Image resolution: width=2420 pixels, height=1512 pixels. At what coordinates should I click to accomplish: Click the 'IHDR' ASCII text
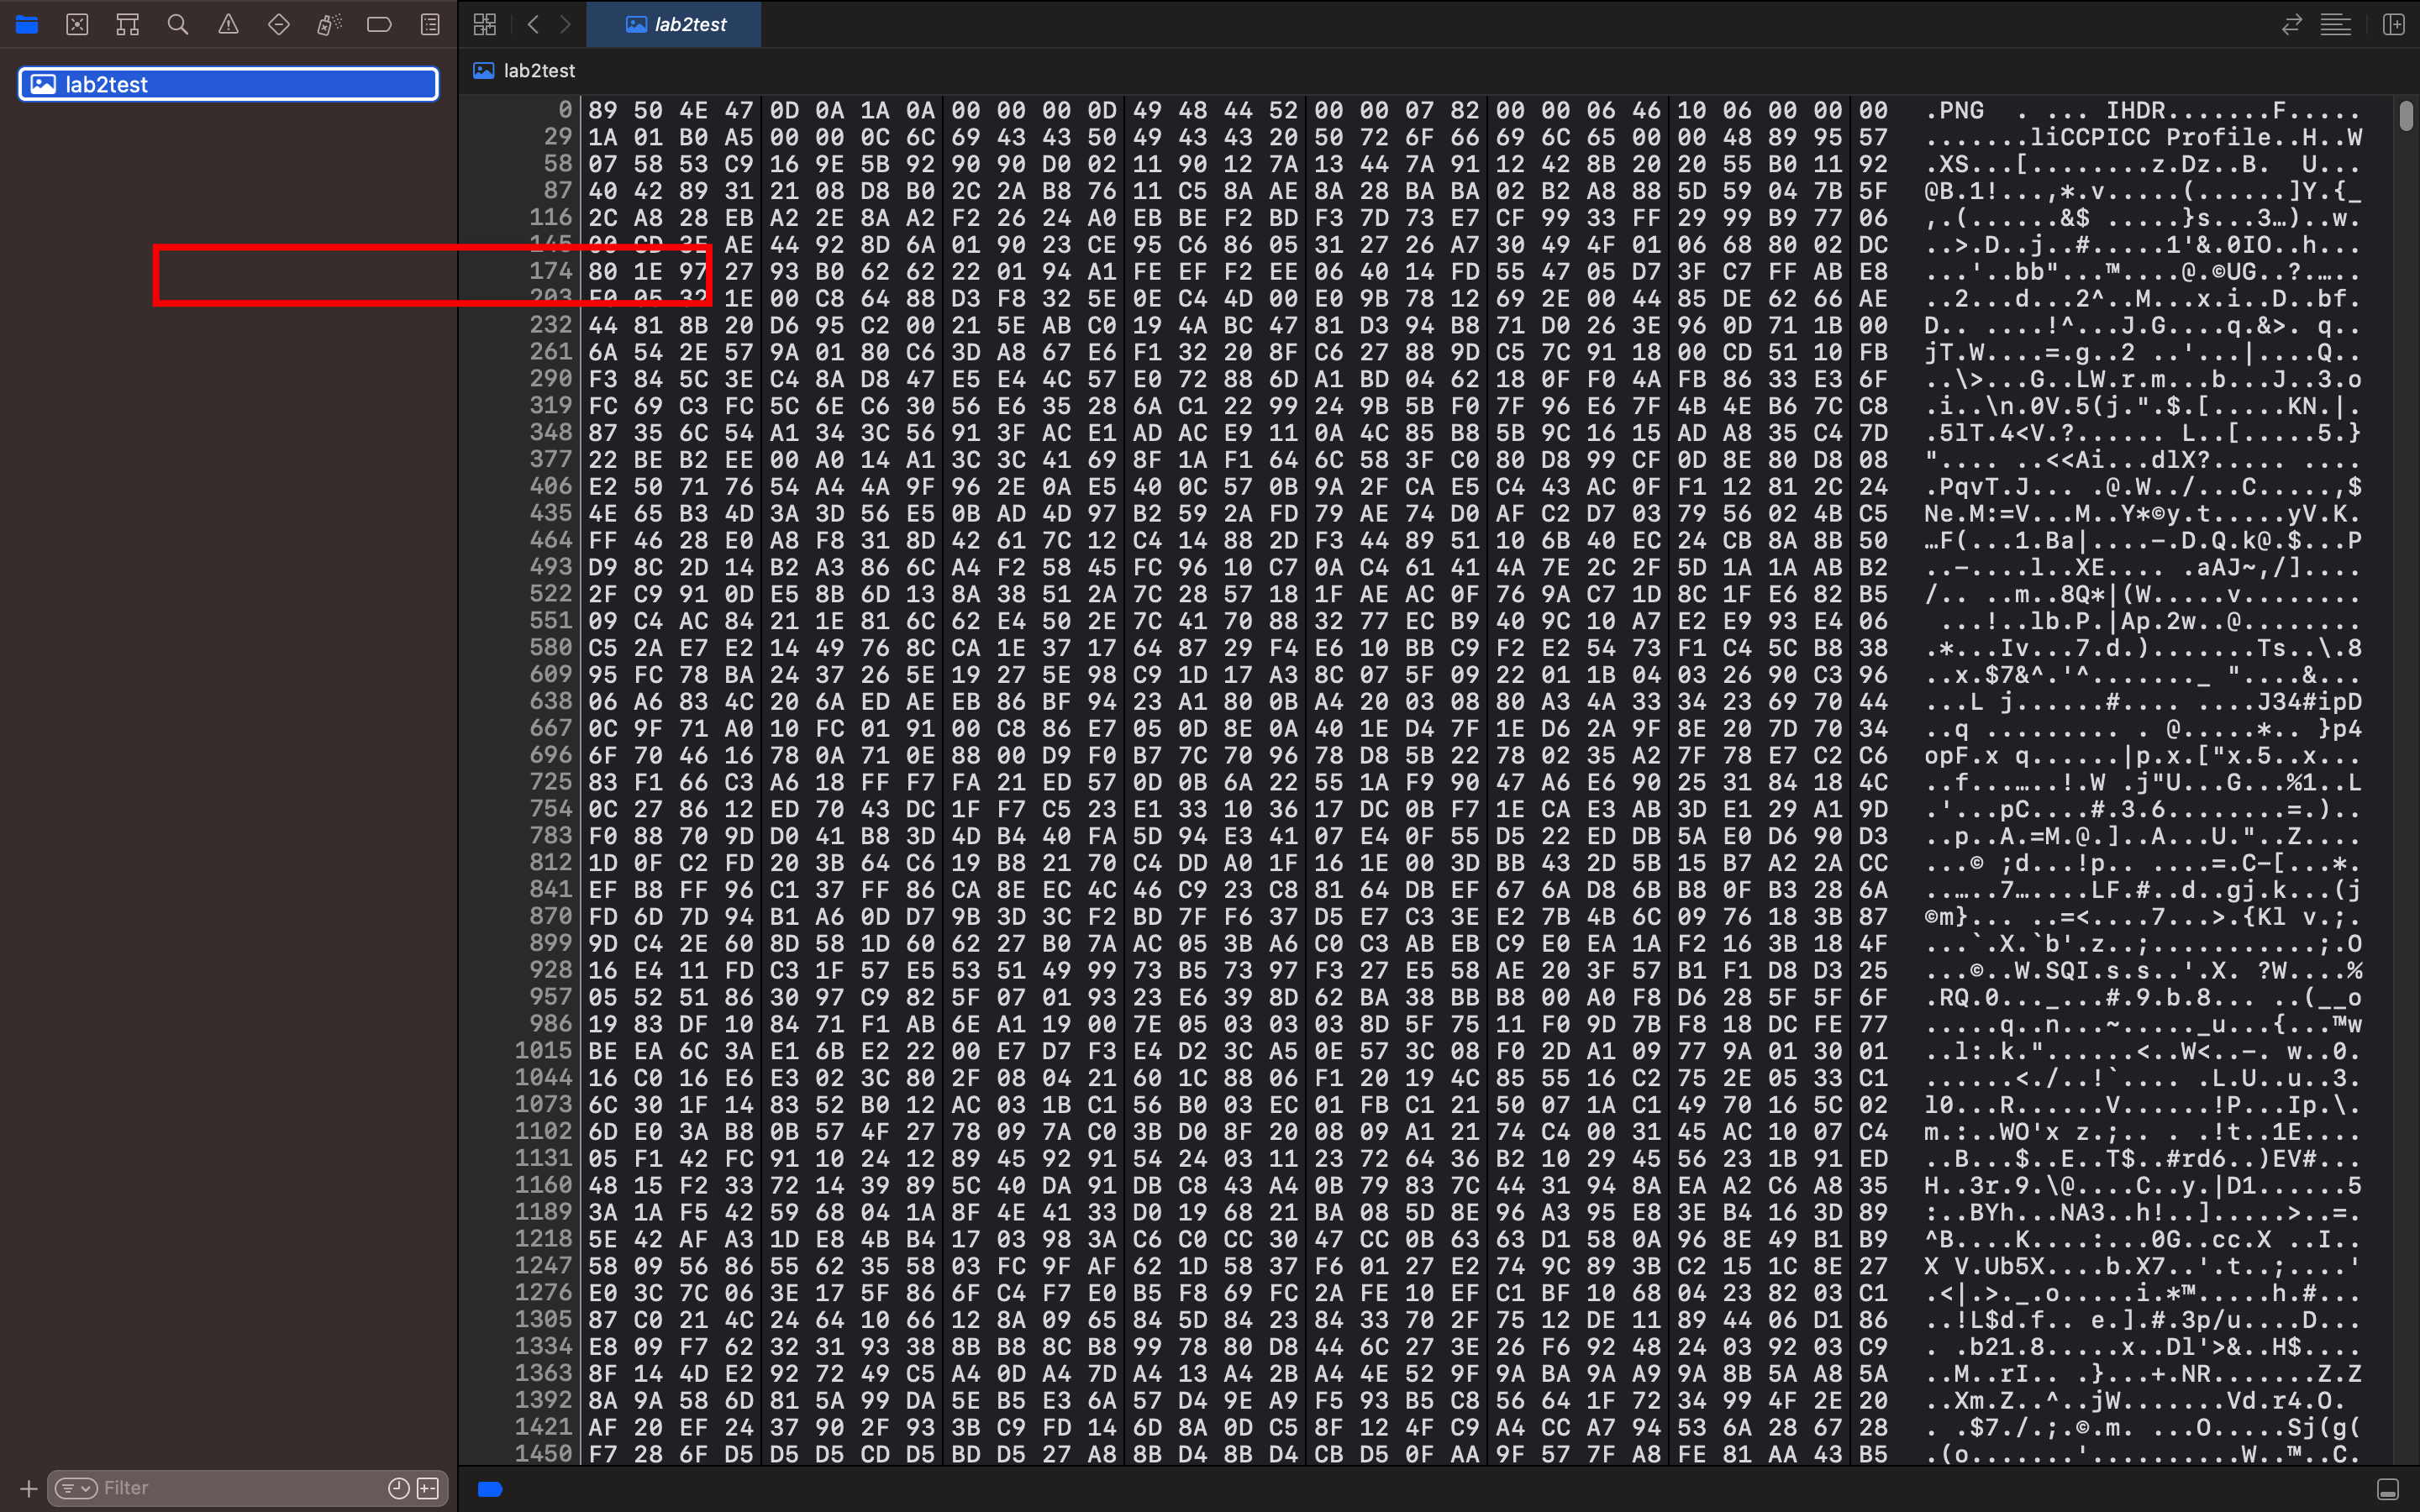[x=2137, y=110]
